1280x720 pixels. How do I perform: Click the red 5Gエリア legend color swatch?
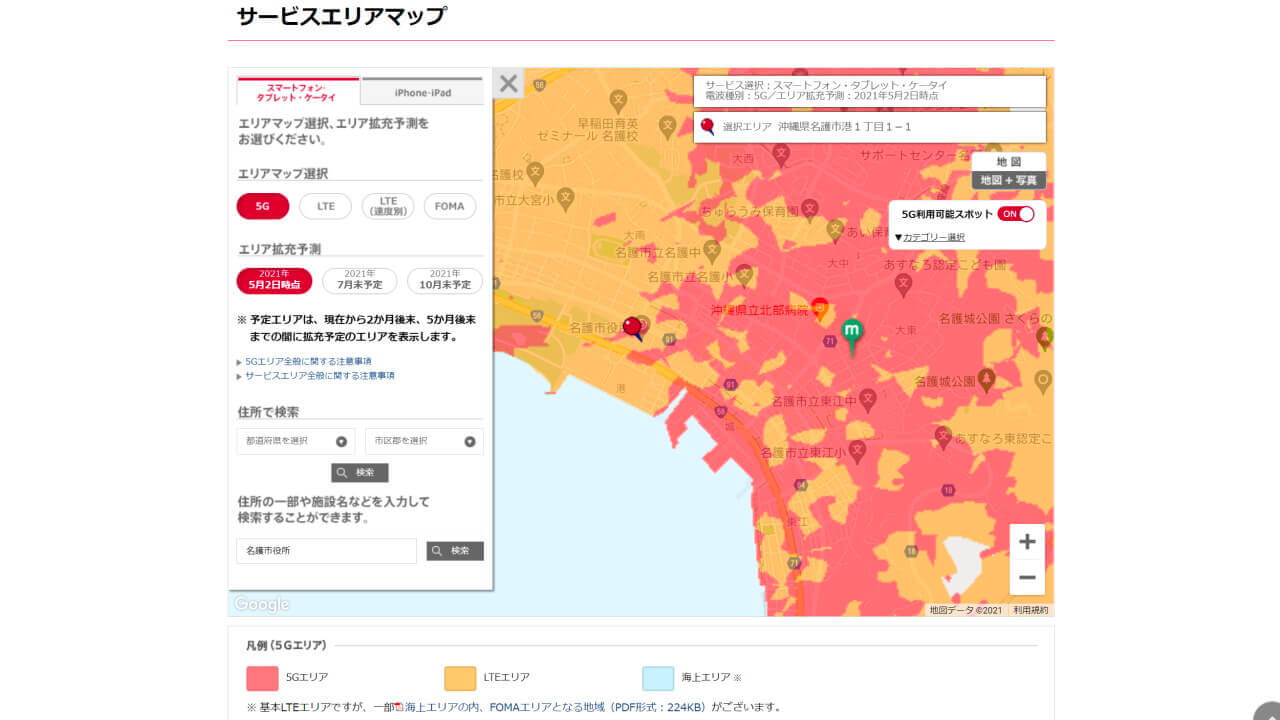[x=260, y=677]
